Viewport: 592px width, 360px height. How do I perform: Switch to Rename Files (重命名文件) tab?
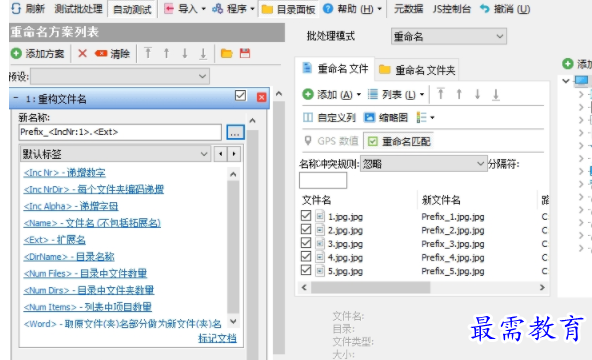335,69
